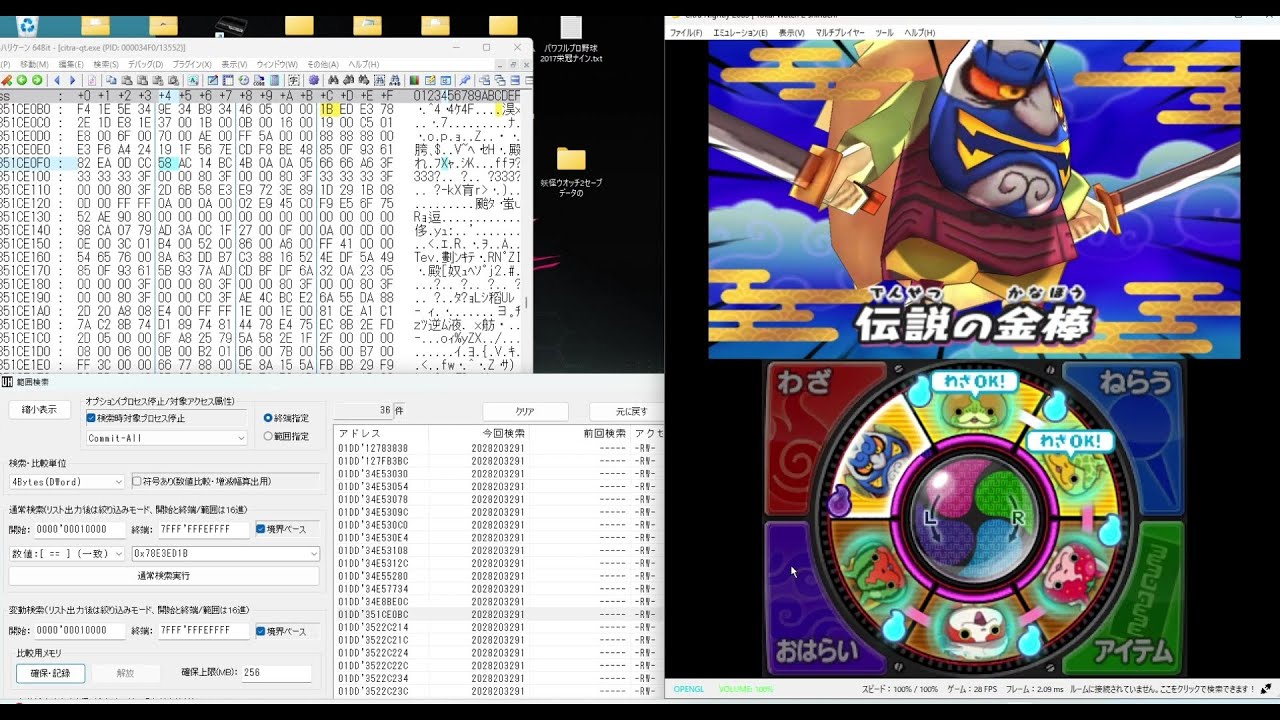The width and height of the screenshot is (1280, 720).
Task: Select result row 01DD'12783838
Action: 498,448
